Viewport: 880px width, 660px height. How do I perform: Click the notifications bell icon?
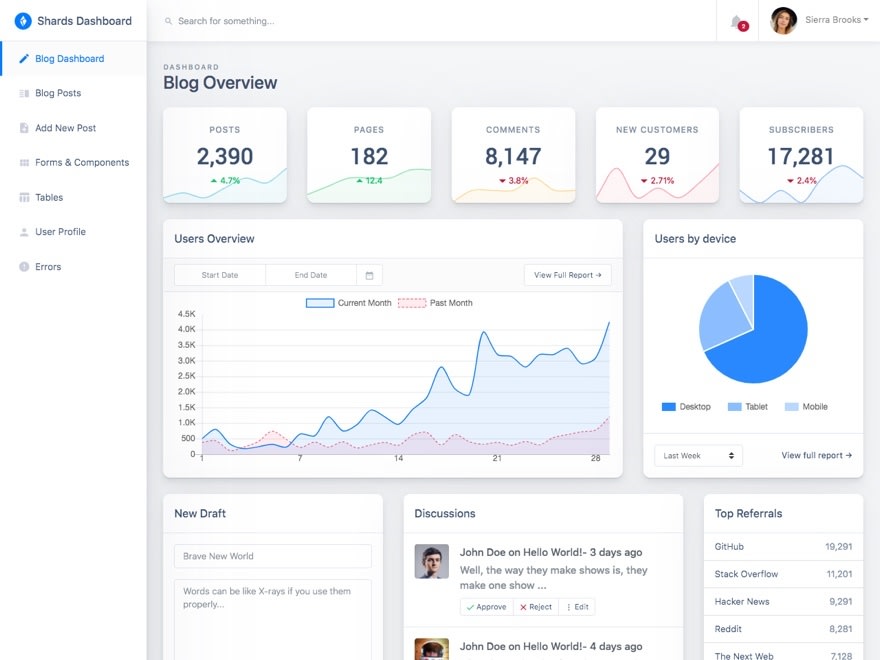click(x=737, y=21)
